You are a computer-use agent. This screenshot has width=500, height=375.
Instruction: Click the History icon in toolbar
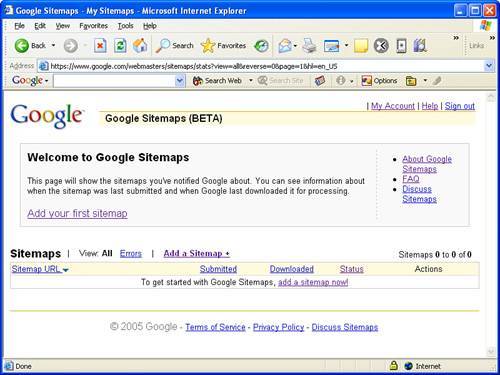[261, 46]
